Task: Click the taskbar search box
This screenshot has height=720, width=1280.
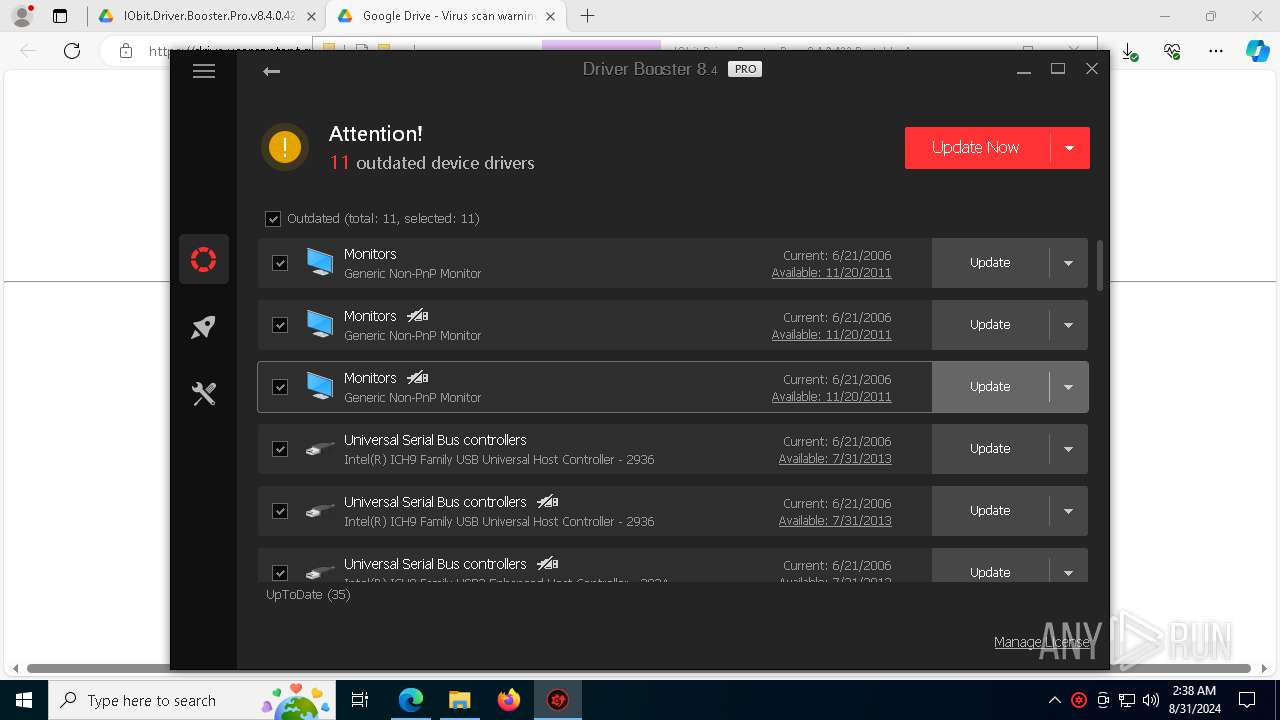Action: [x=190, y=700]
